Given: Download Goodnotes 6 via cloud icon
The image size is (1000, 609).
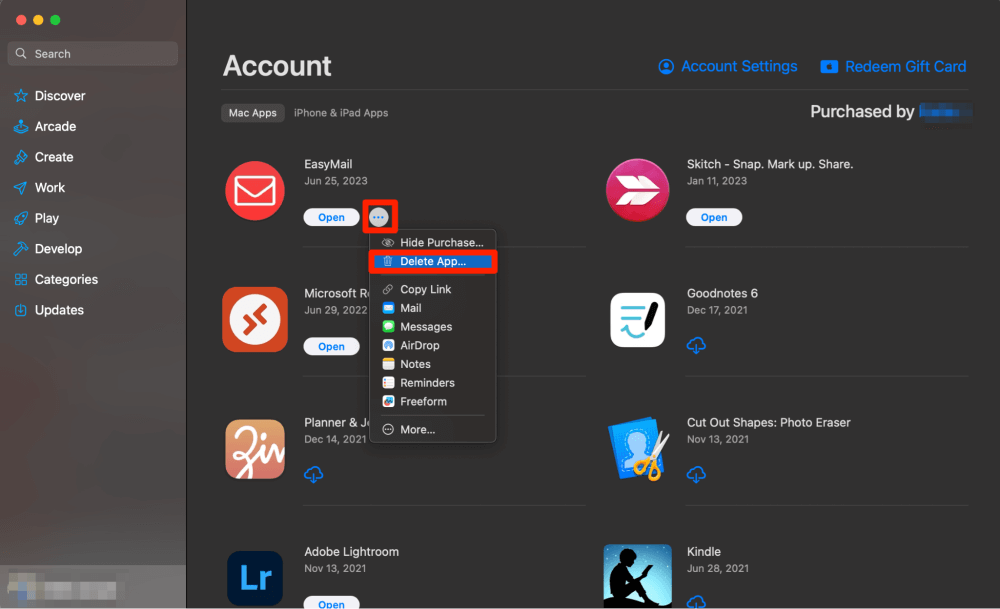Looking at the screenshot, I should [x=697, y=345].
